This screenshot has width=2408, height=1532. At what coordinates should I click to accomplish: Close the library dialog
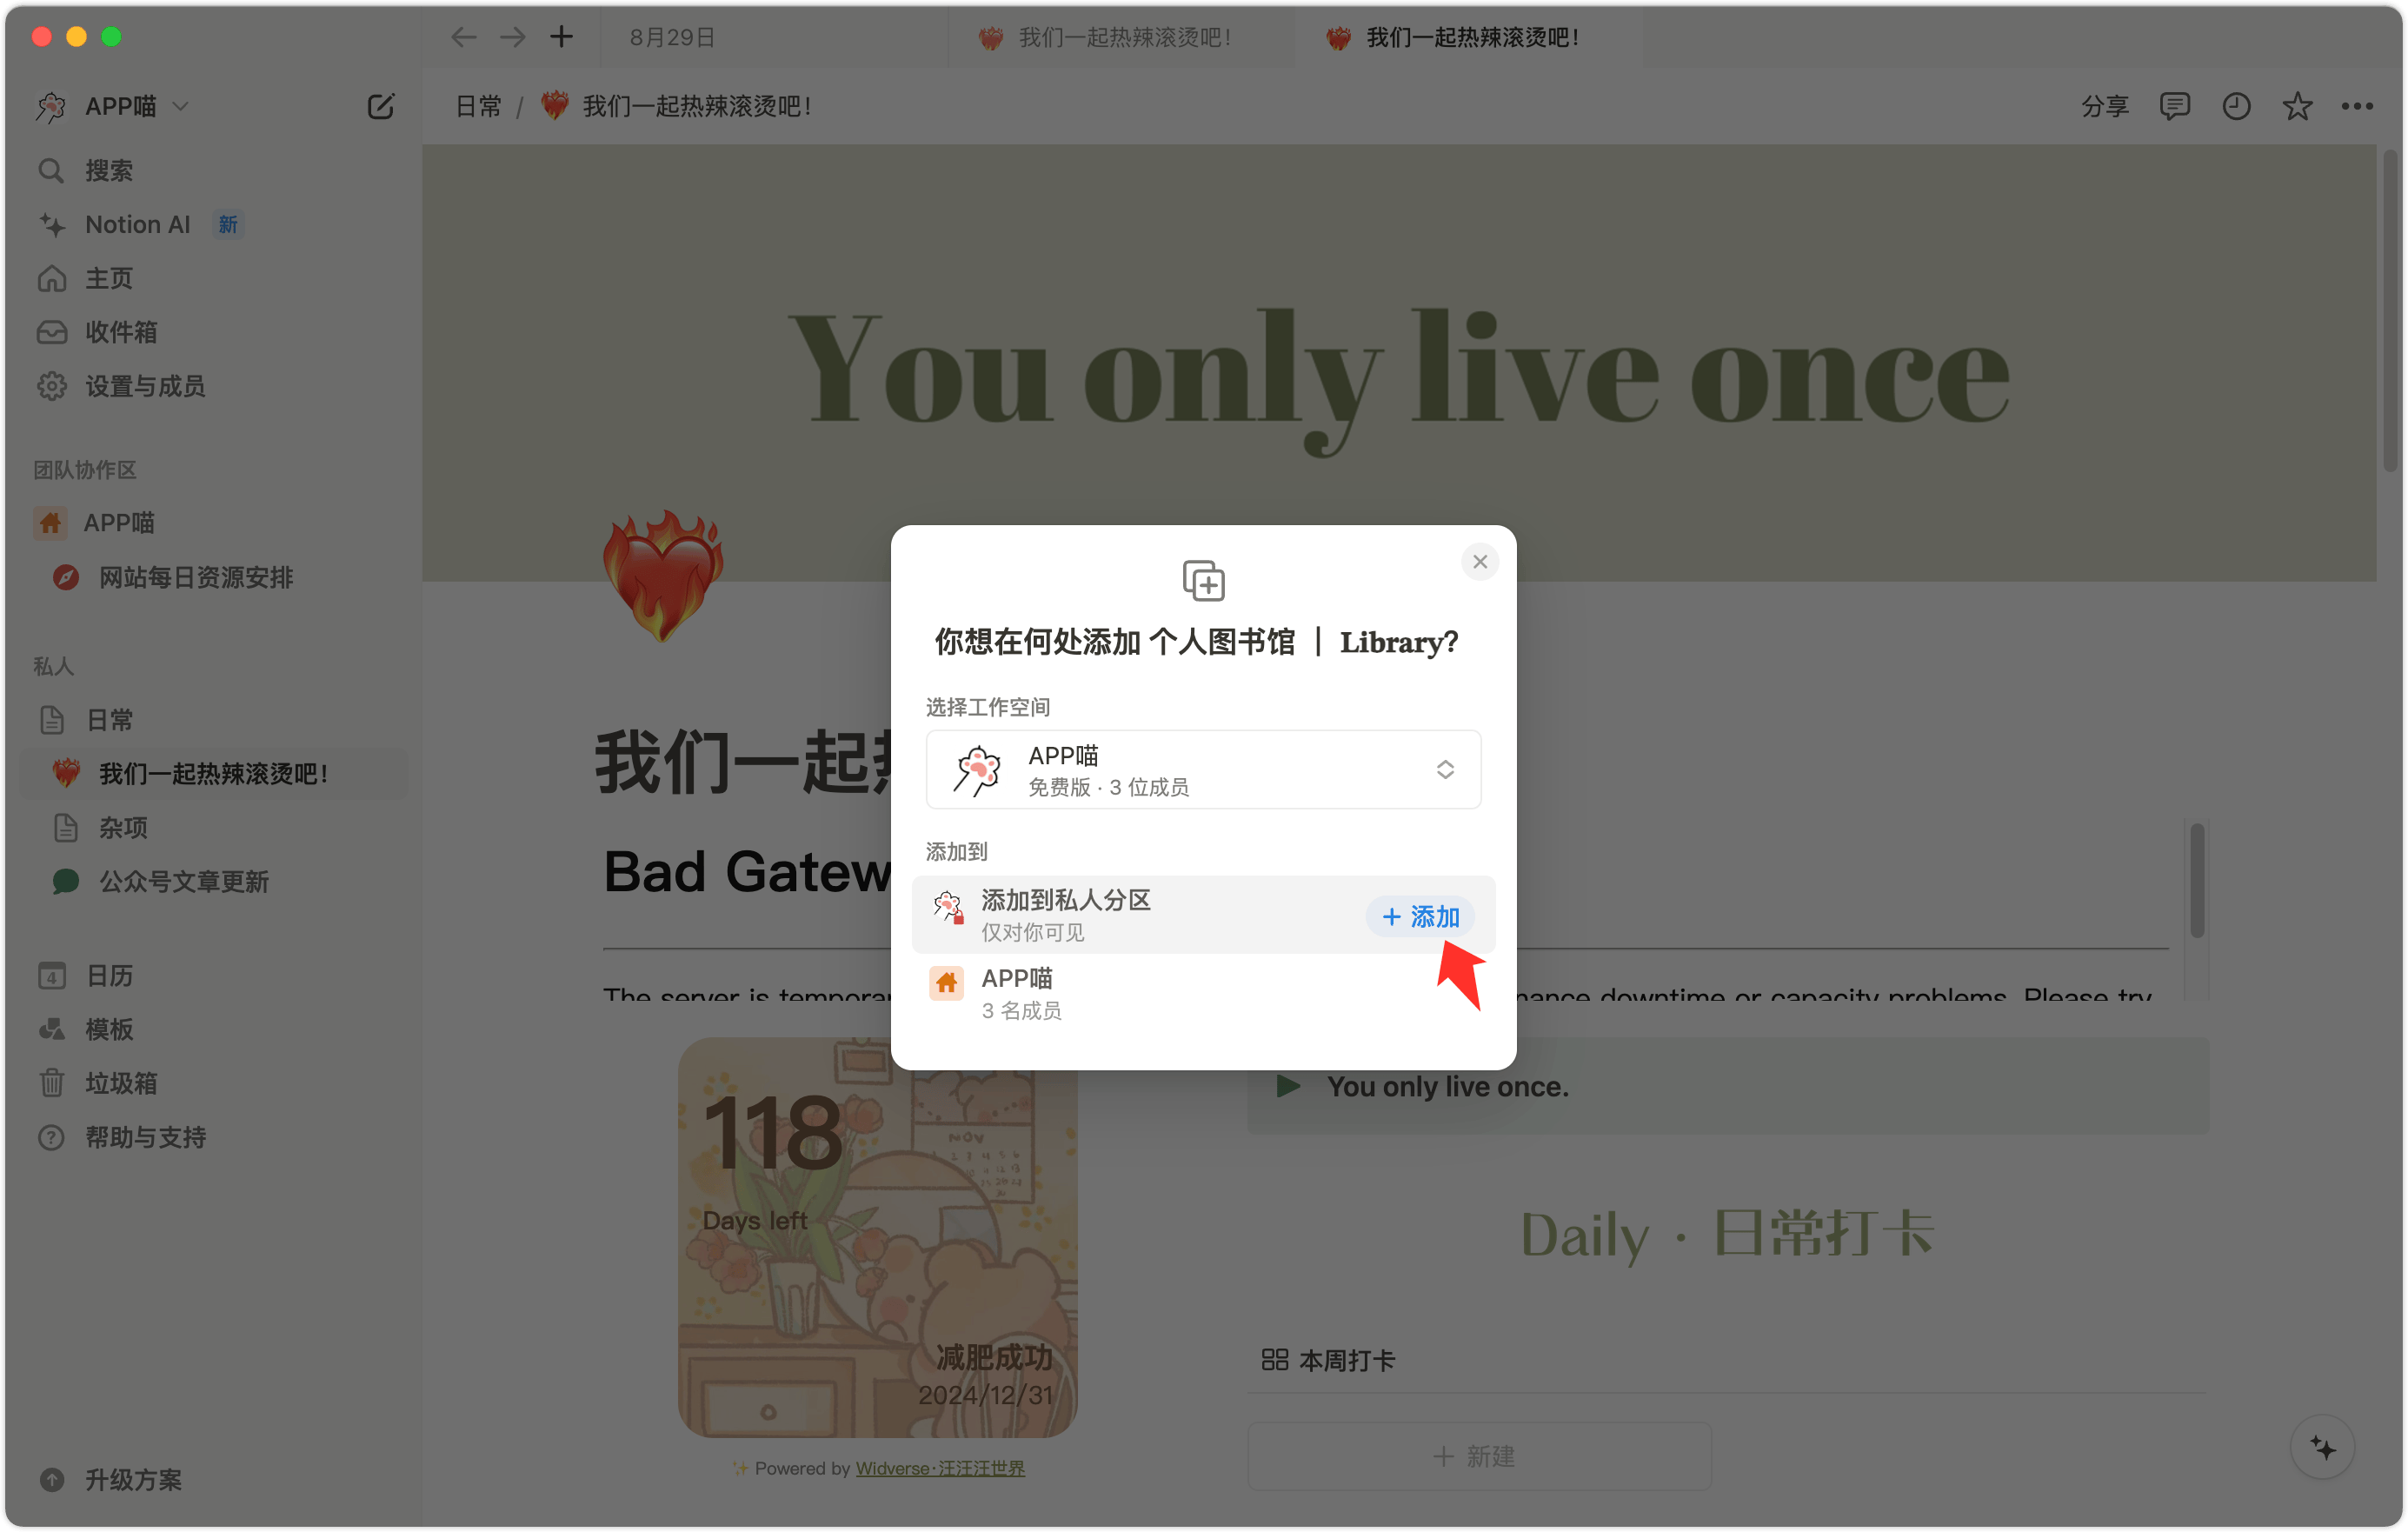point(1480,562)
